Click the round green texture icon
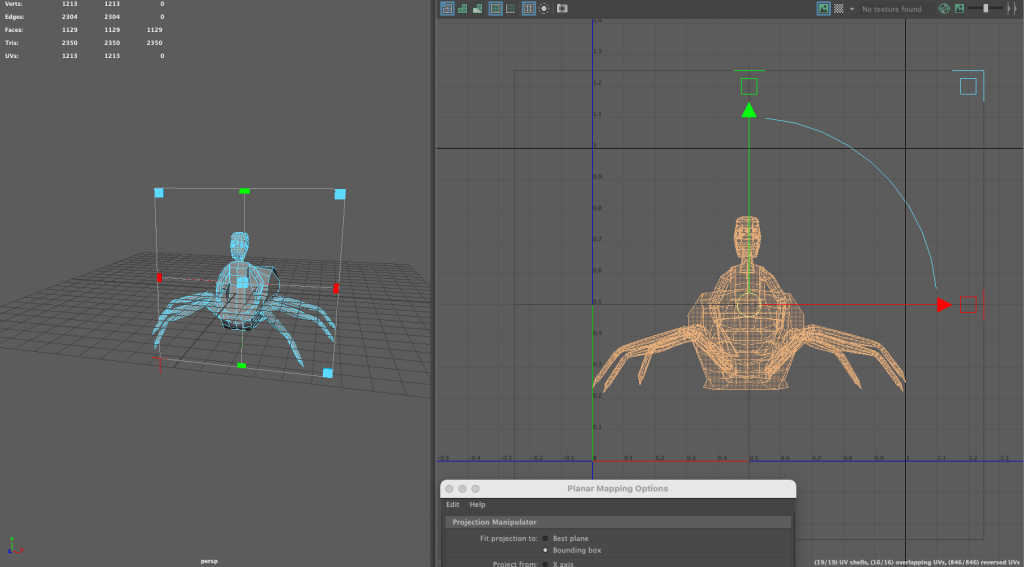 point(944,8)
